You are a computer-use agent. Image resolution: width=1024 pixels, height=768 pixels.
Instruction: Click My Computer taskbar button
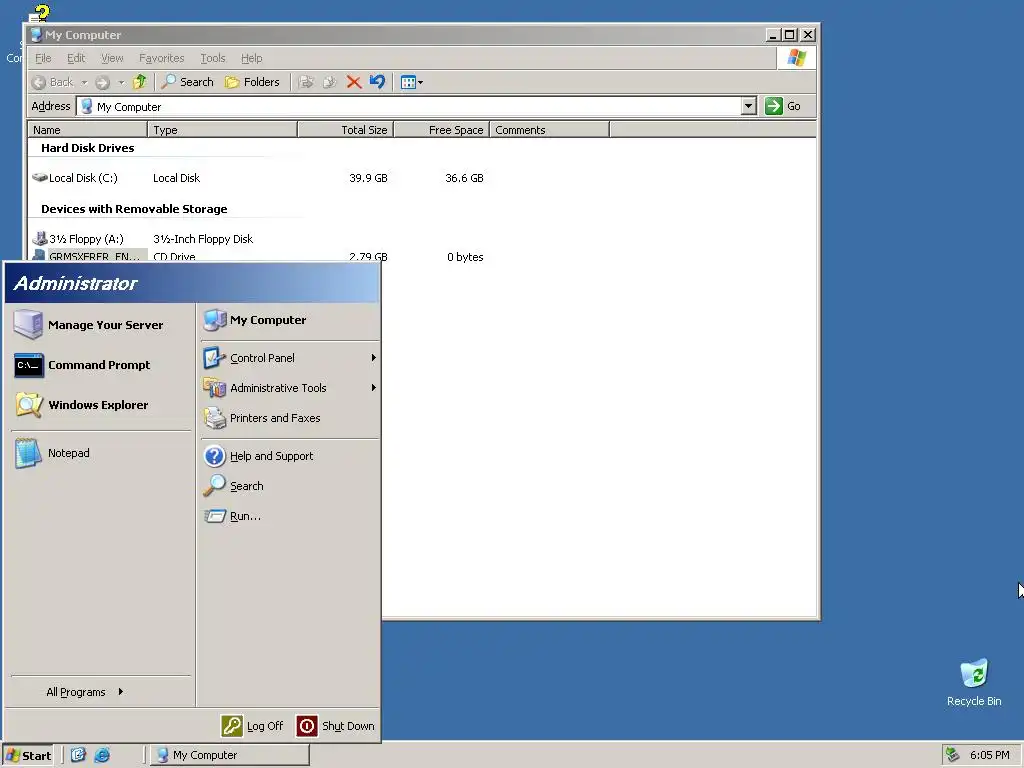[x=230, y=755]
